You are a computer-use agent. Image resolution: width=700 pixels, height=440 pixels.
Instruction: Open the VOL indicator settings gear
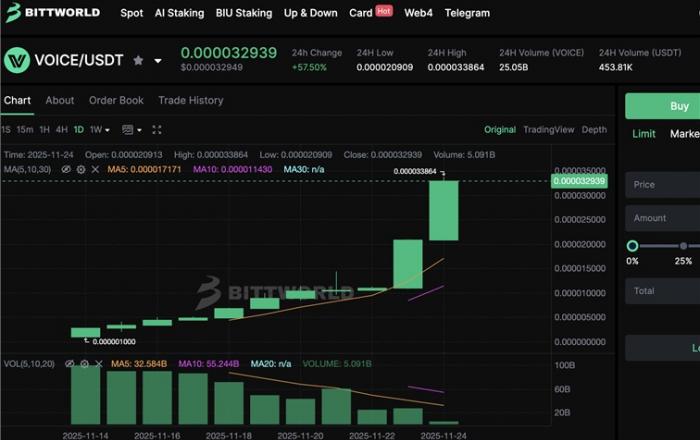(84, 362)
